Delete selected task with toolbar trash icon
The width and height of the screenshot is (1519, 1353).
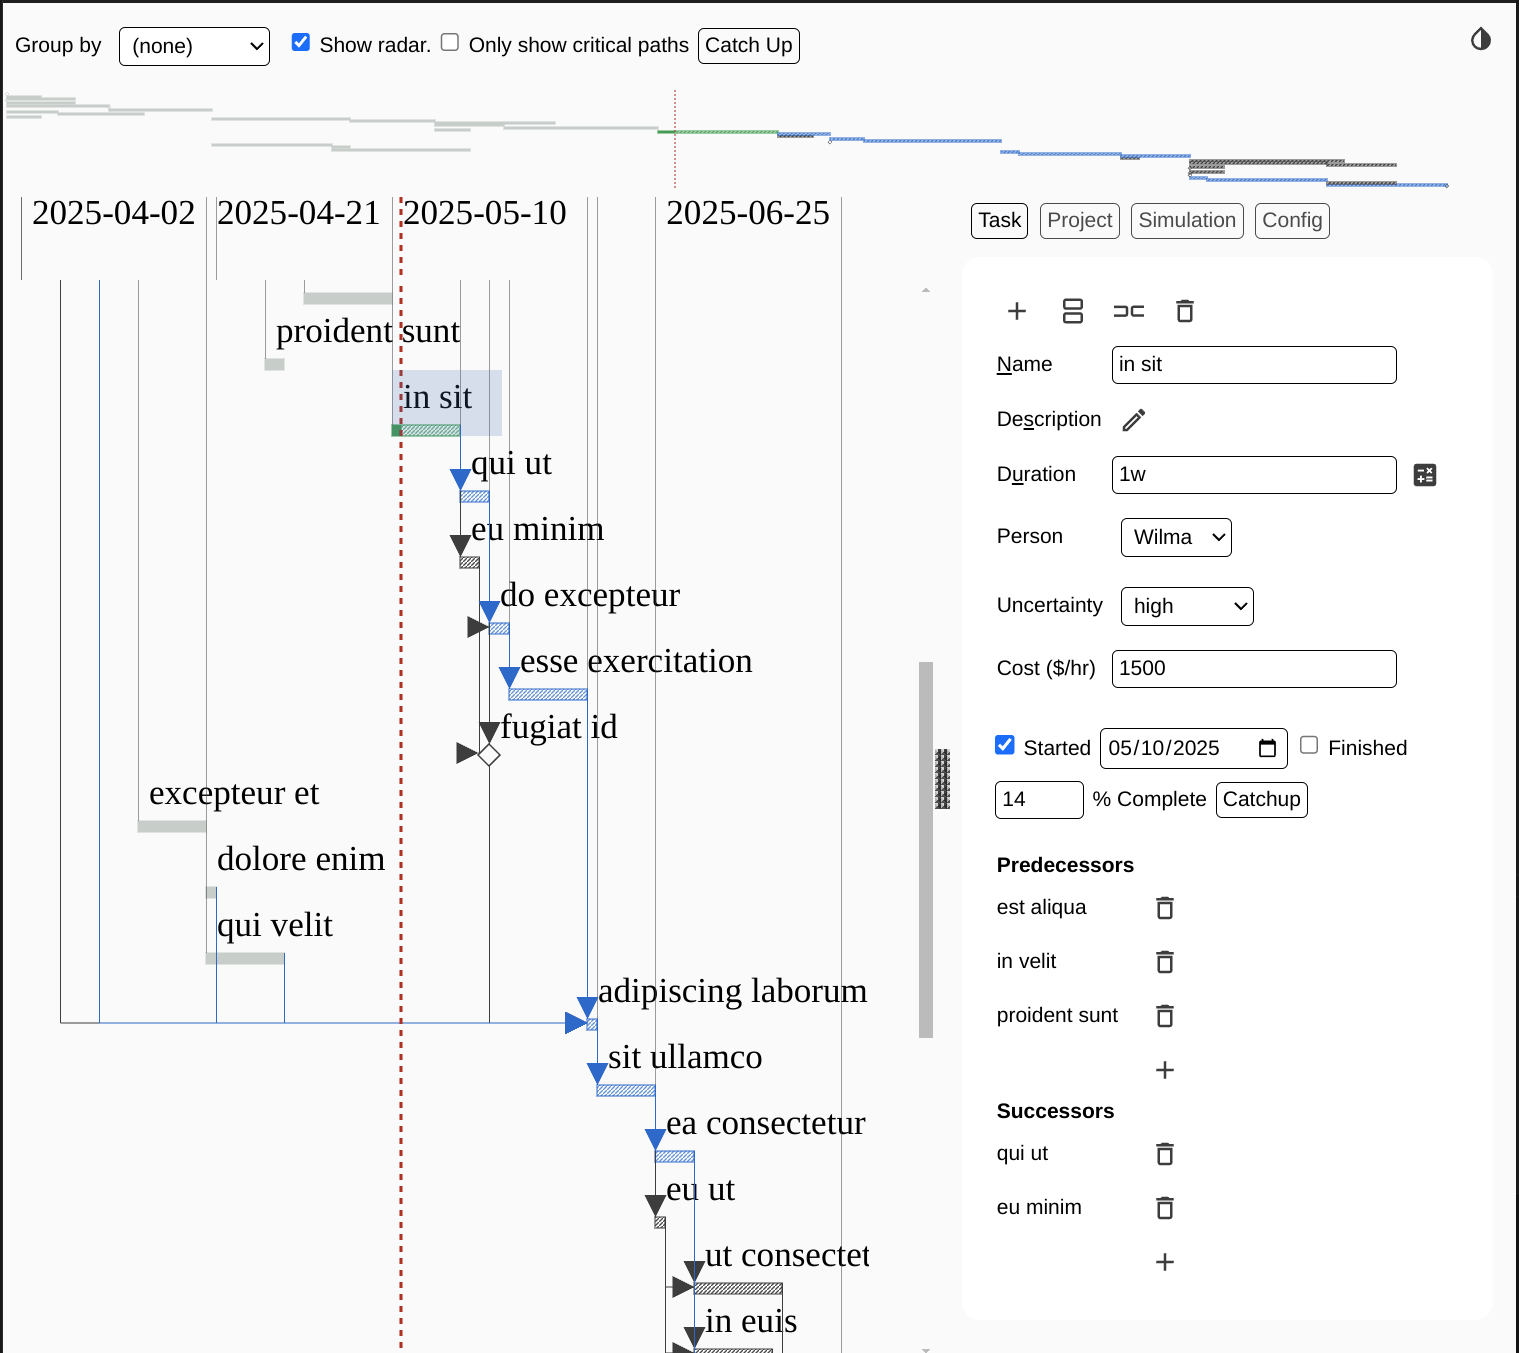click(x=1185, y=311)
